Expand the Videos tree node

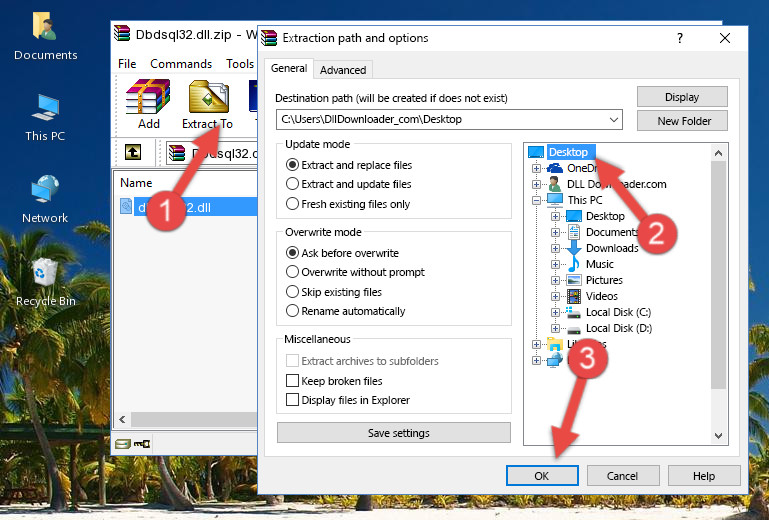pos(555,296)
